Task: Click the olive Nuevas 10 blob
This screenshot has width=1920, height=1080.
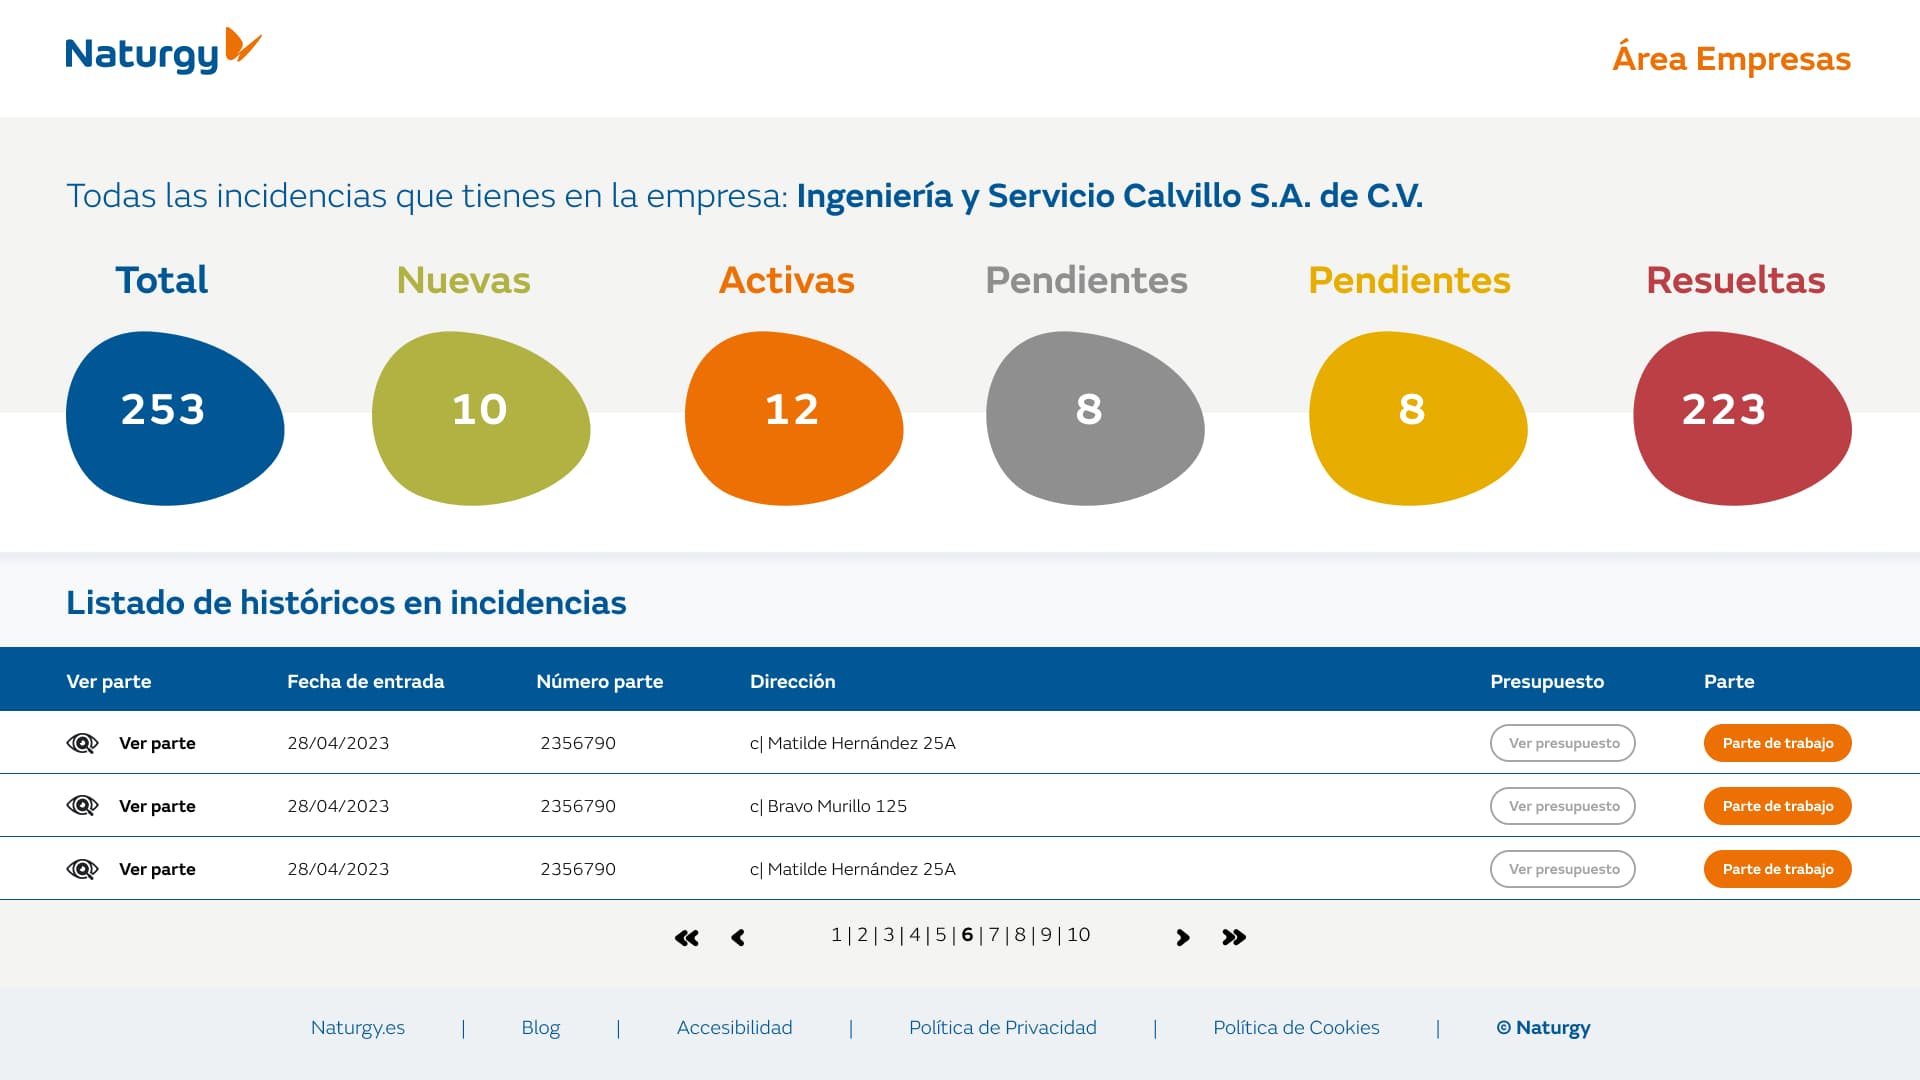Action: point(481,418)
